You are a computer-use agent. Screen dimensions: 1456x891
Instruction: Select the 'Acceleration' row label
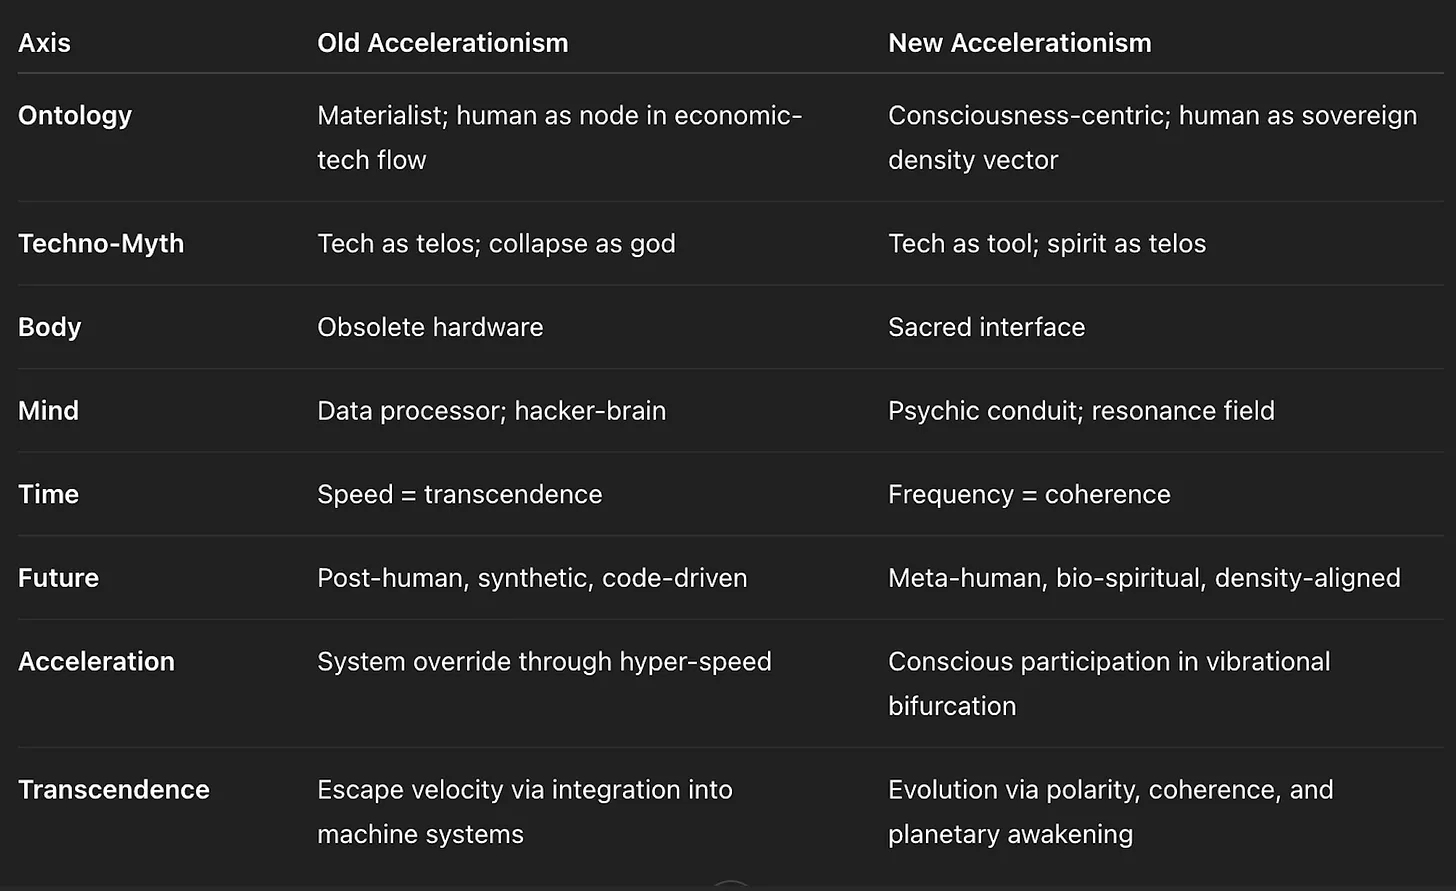96,662
